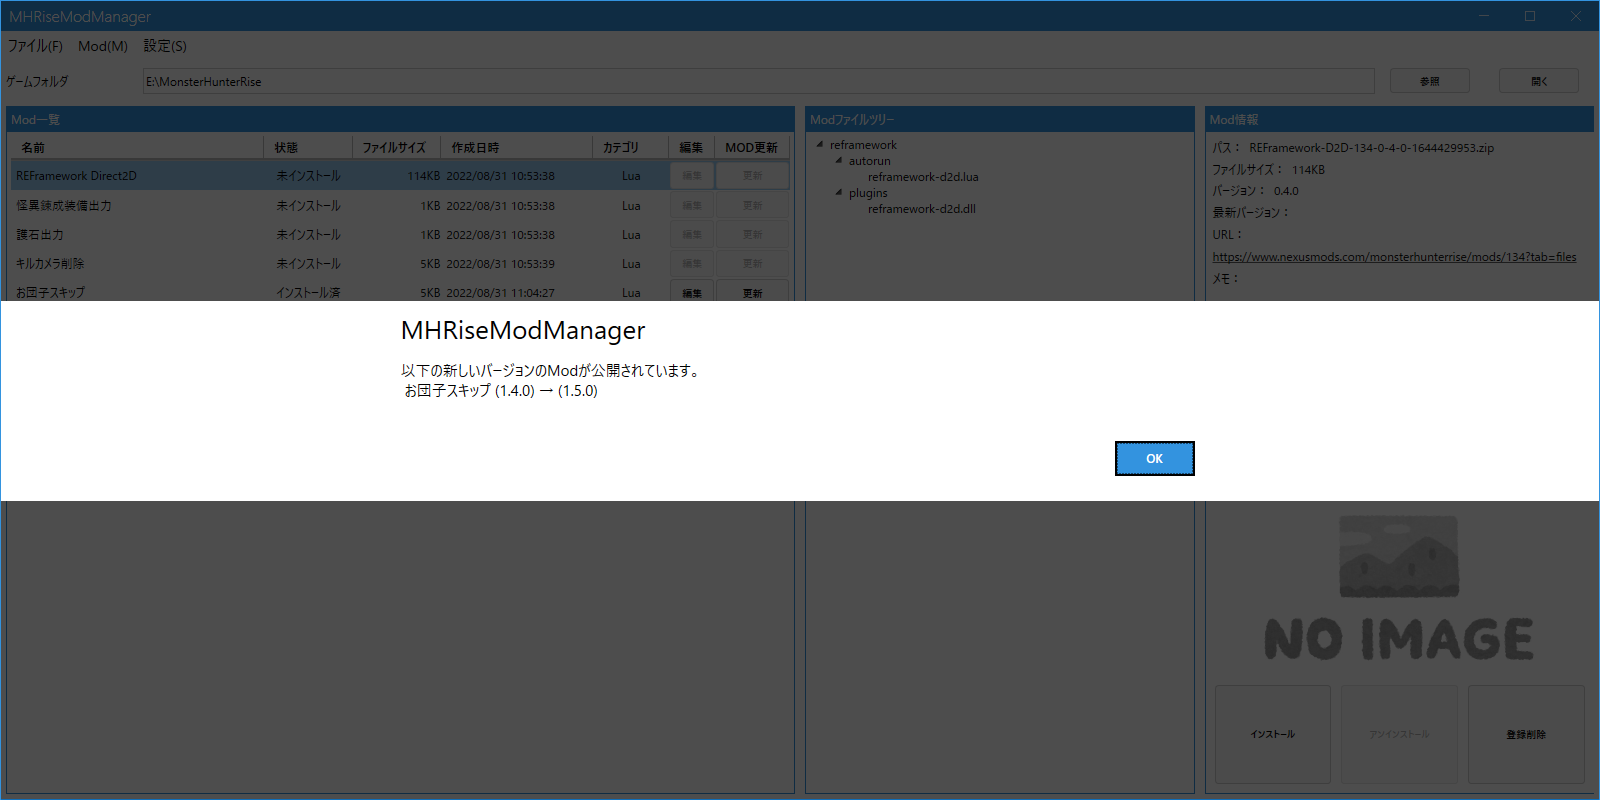Open the nexusmods URL link
The height and width of the screenshot is (800, 1600).
[x=1394, y=257]
